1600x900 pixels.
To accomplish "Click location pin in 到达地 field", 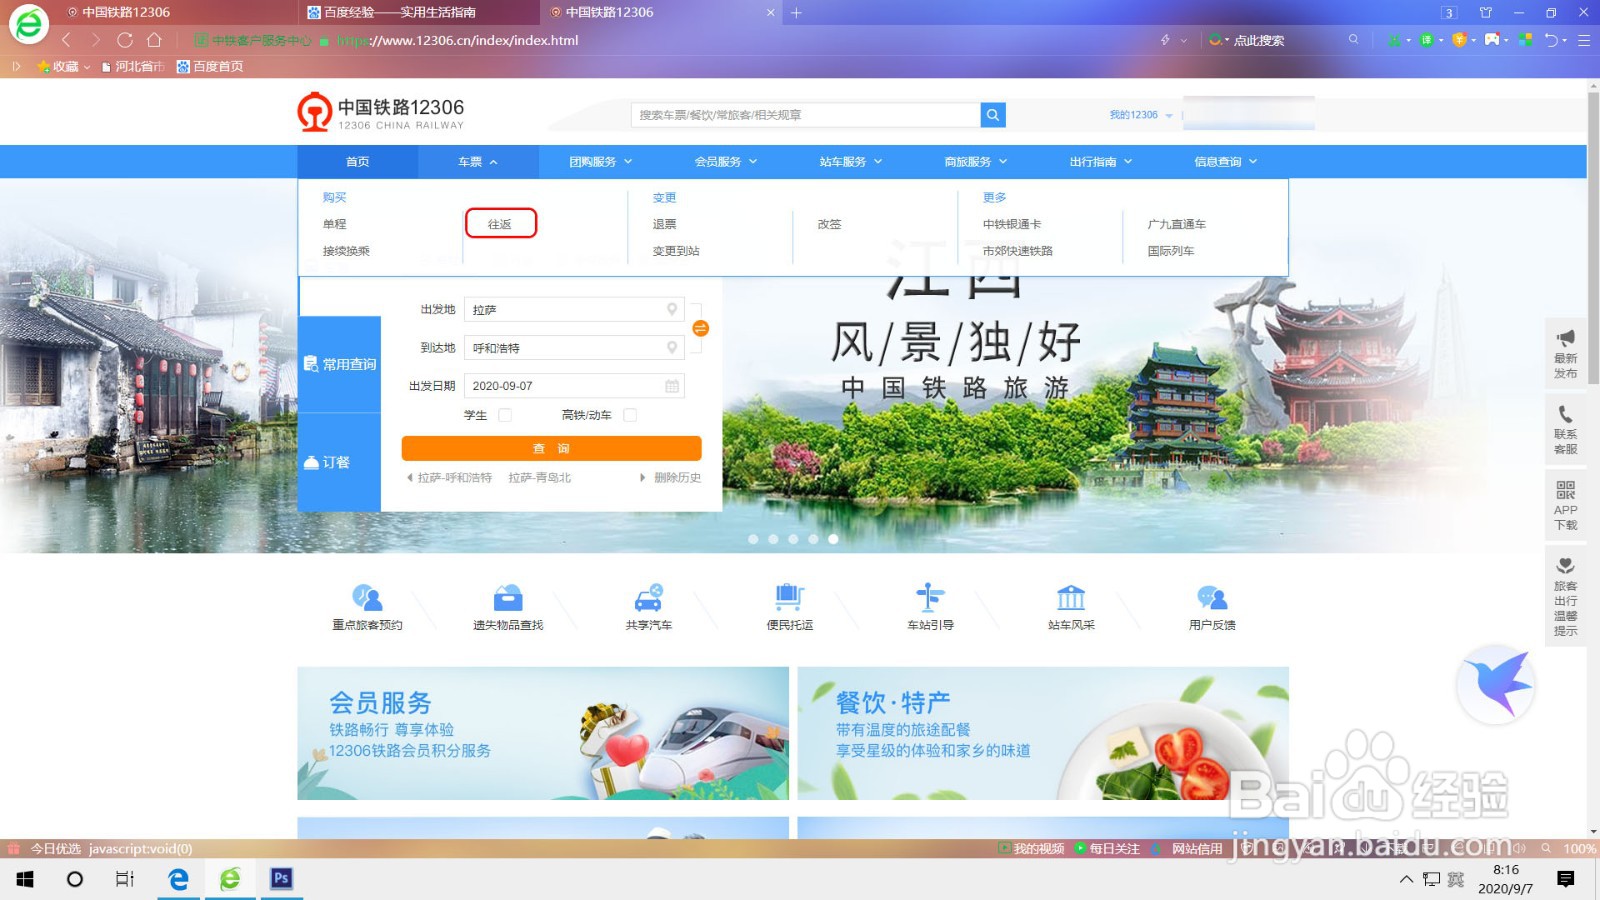I will [672, 348].
